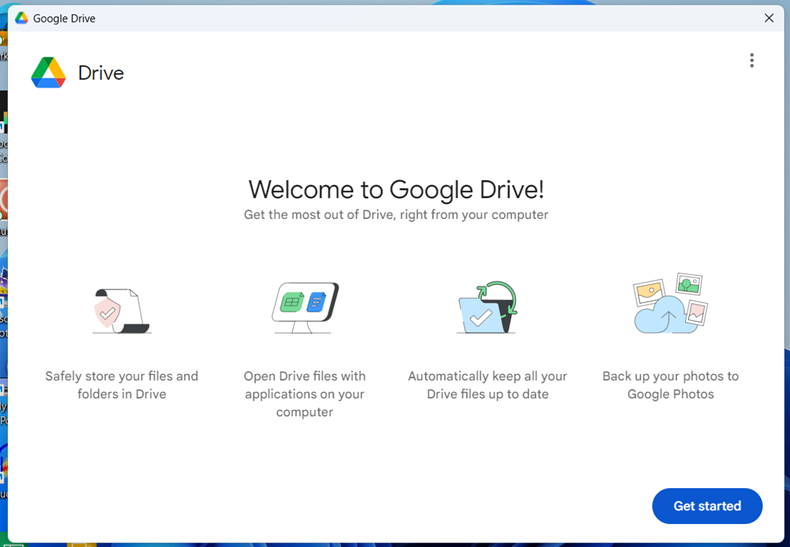Click the "Drive" text beside the logo
Image resolution: width=790 pixels, height=547 pixels.
[101, 73]
